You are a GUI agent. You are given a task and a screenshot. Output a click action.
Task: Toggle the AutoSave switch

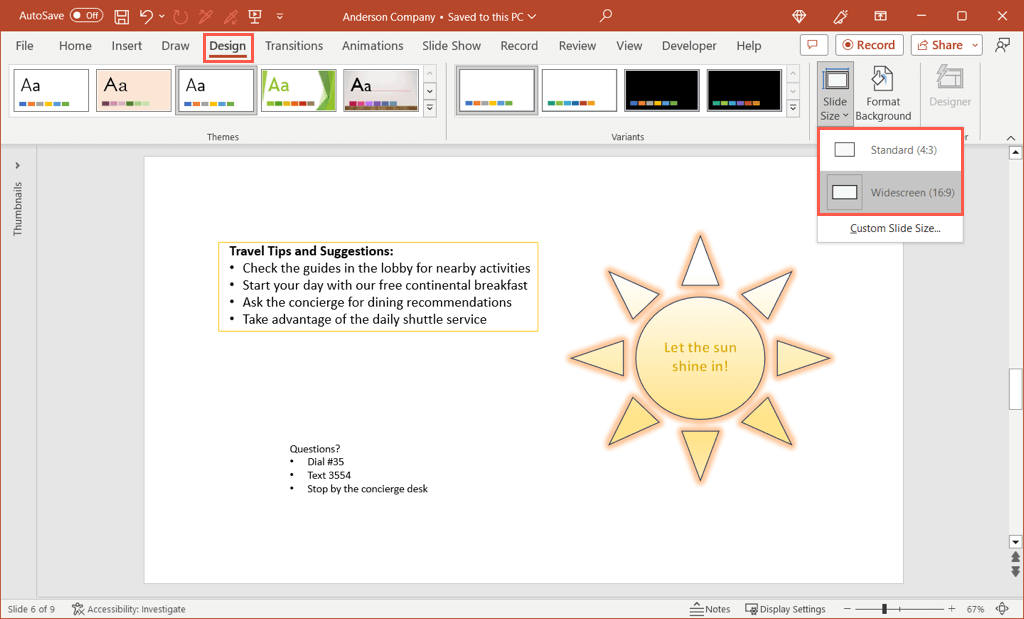coord(86,16)
